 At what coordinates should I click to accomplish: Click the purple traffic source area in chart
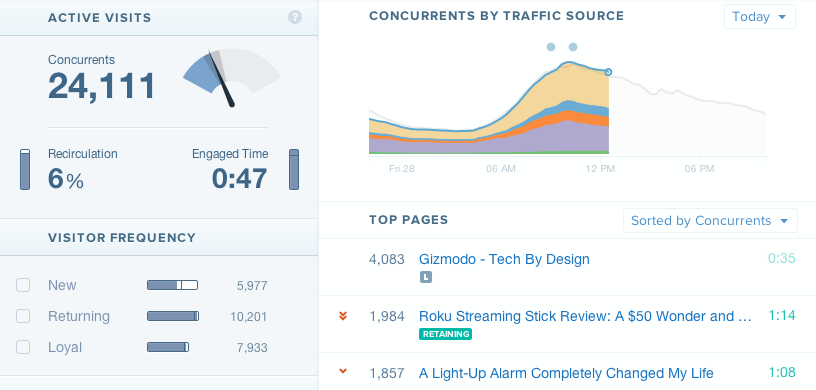(567, 136)
